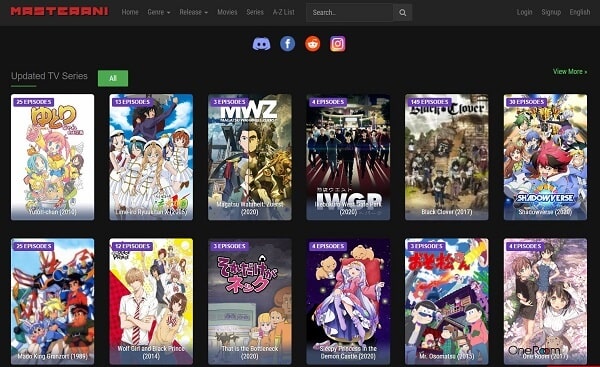The image size is (600, 367).
Task: Open the Movies section
Action: [227, 12]
